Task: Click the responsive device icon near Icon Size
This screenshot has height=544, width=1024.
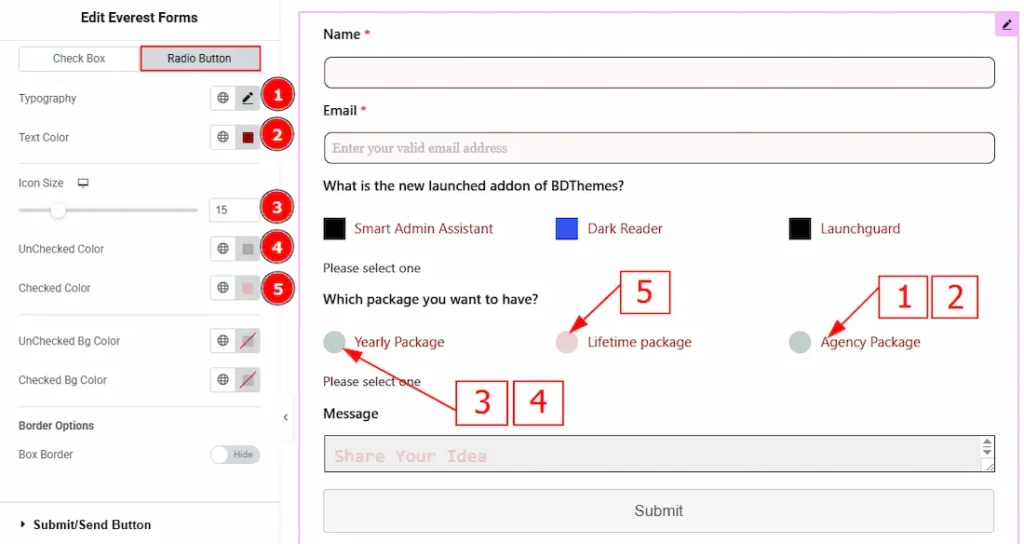Action: pyautogui.click(x=83, y=183)
